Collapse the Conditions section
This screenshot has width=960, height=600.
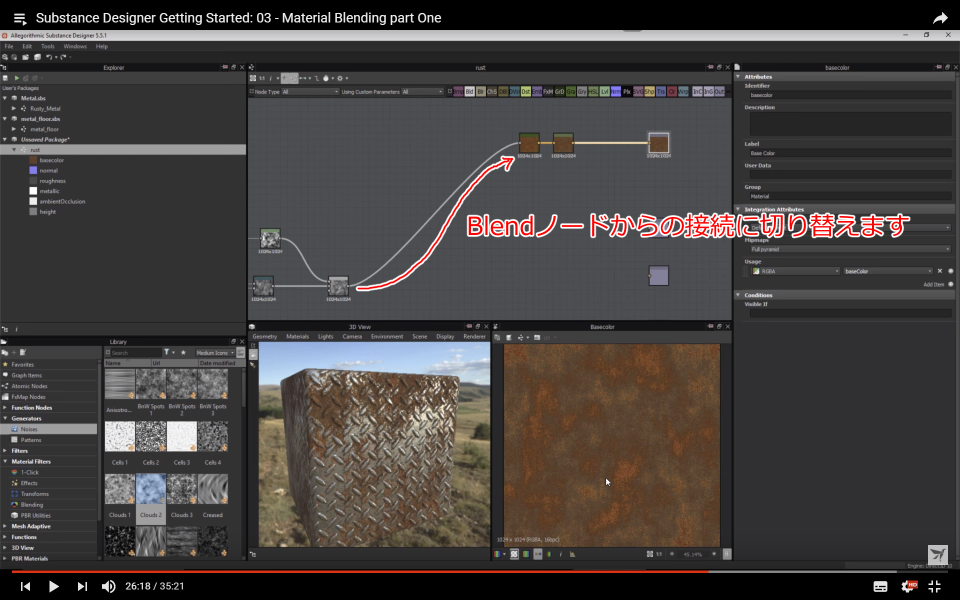coord(738,295)
